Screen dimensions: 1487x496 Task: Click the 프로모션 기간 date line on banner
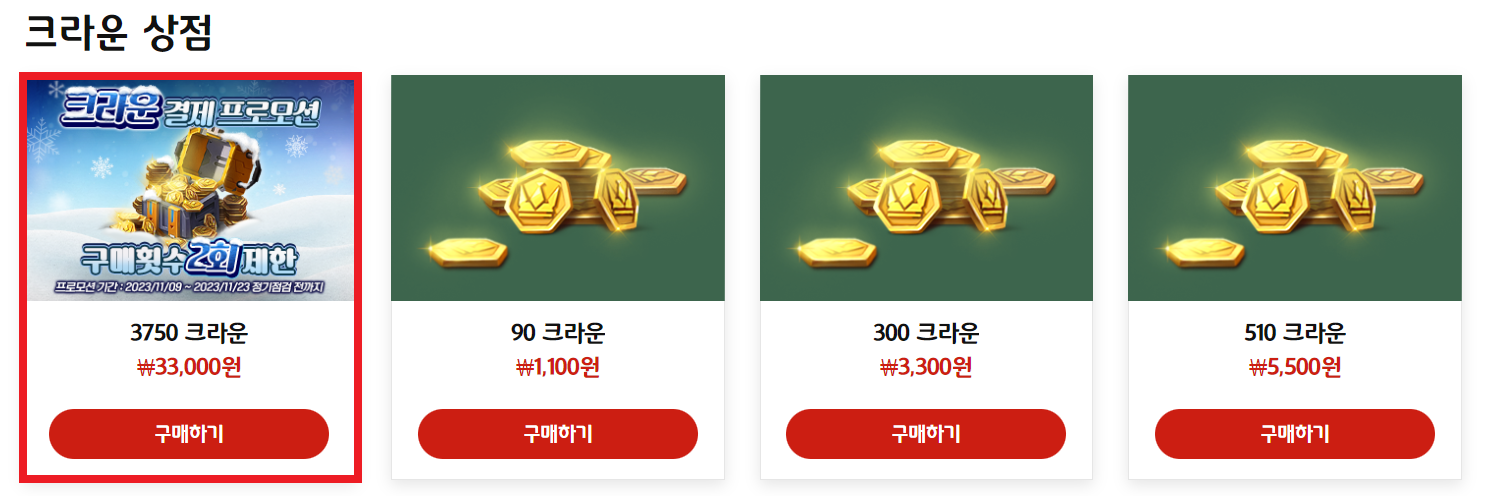189,289
